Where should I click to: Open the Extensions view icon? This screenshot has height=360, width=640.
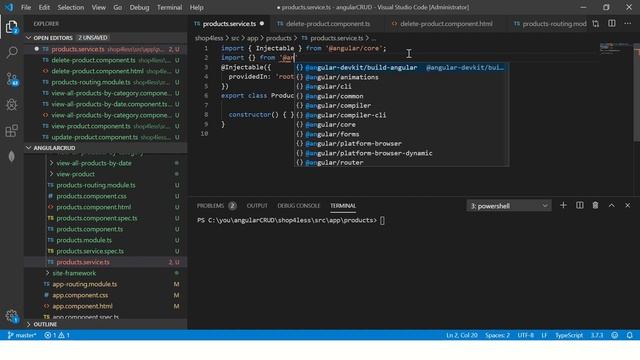click(x=12, y=131)
